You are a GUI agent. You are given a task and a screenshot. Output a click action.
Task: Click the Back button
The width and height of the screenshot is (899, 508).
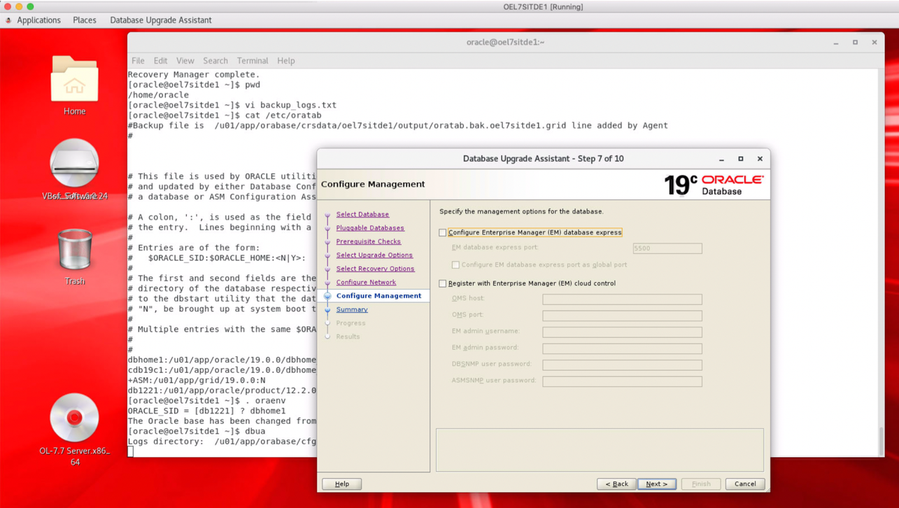coord(616,484)
